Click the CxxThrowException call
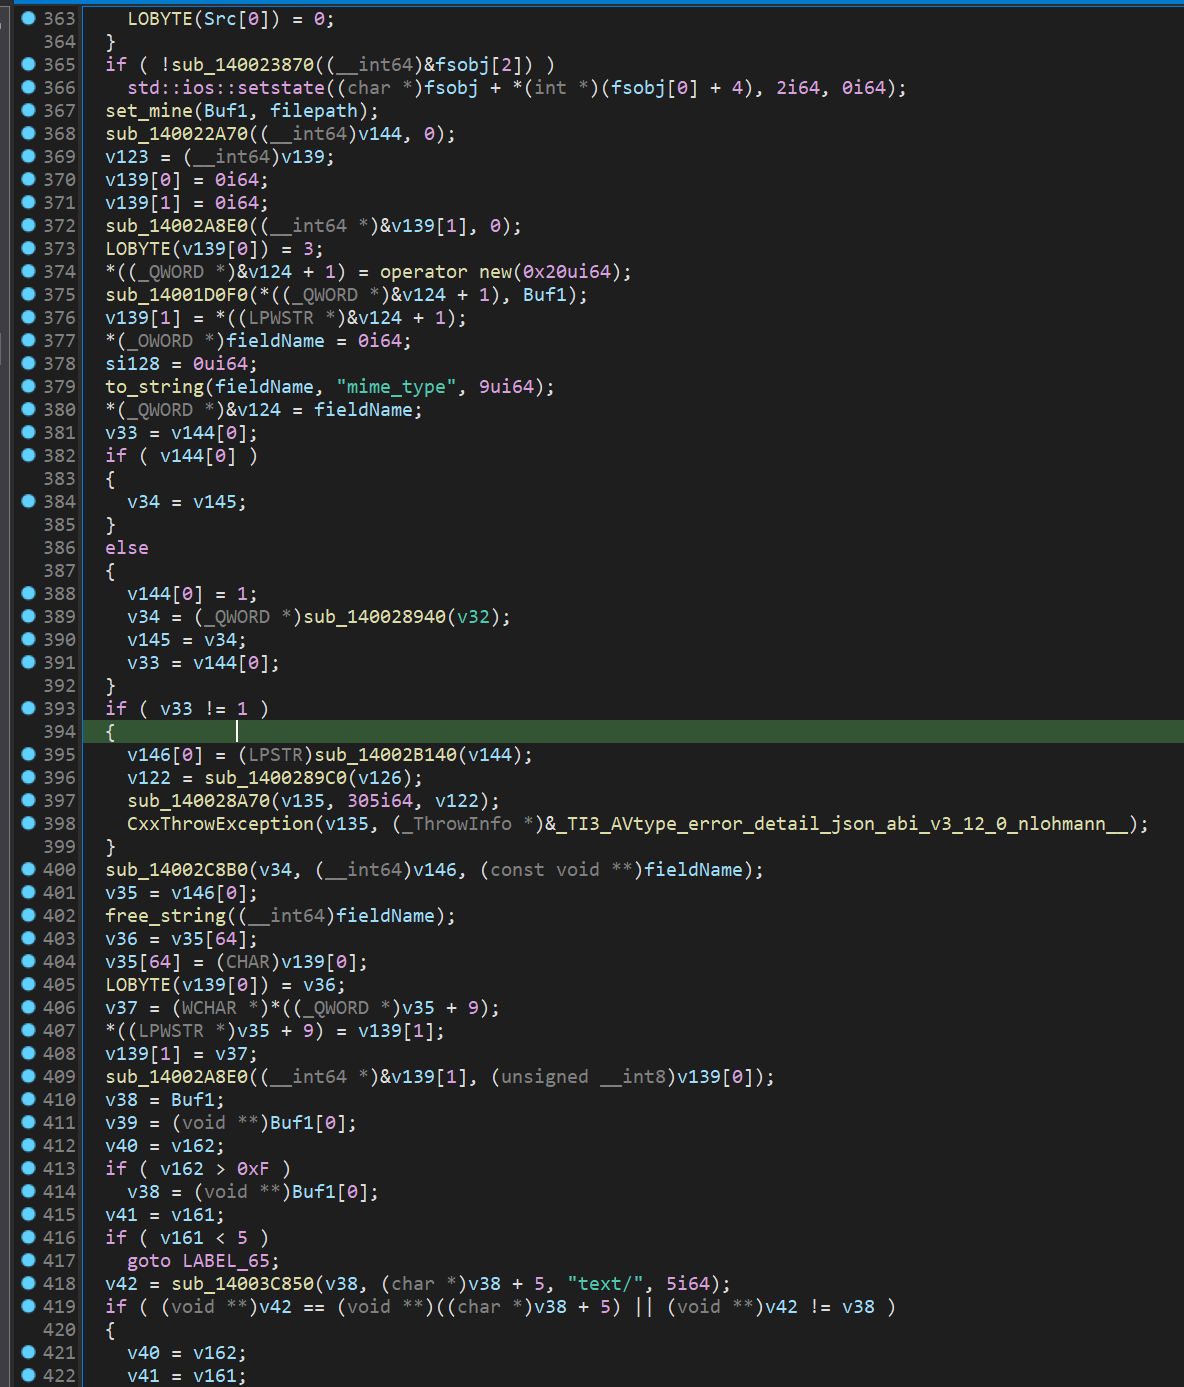Image resolution: width=1184 pixels, height=1387 pixels. (x=220, y=824)
